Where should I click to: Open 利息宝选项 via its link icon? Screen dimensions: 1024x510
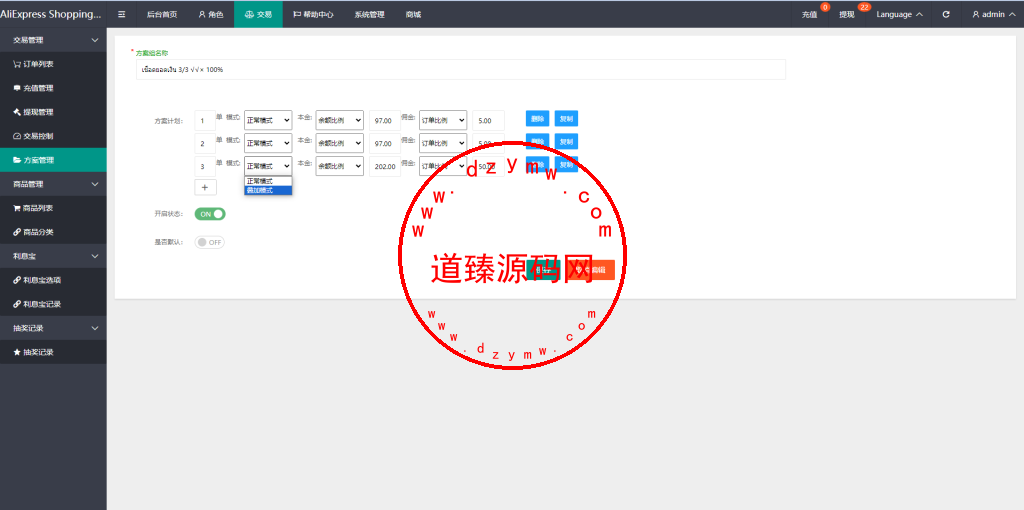coord(17,280)
